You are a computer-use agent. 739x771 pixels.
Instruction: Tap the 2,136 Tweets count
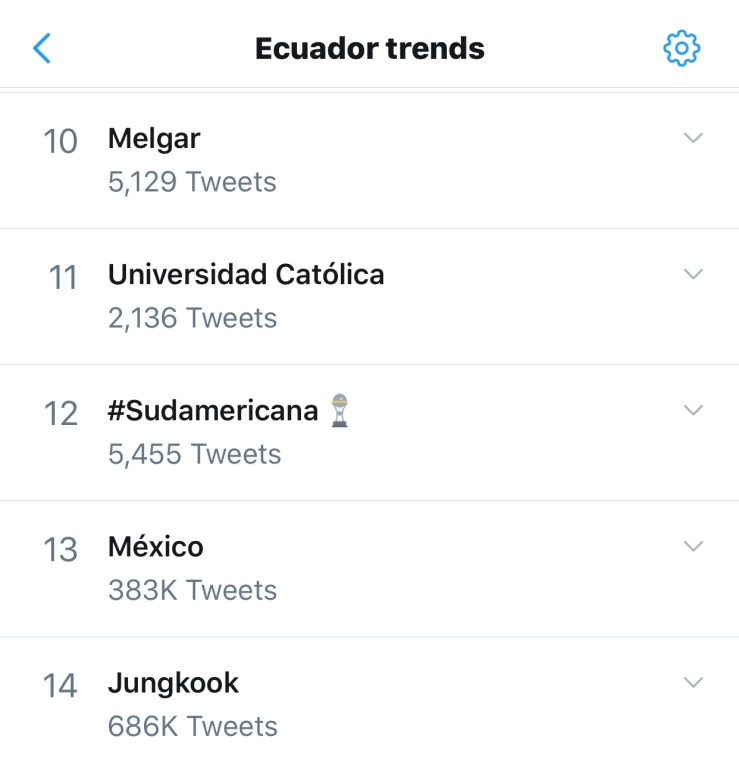(192, 318)
